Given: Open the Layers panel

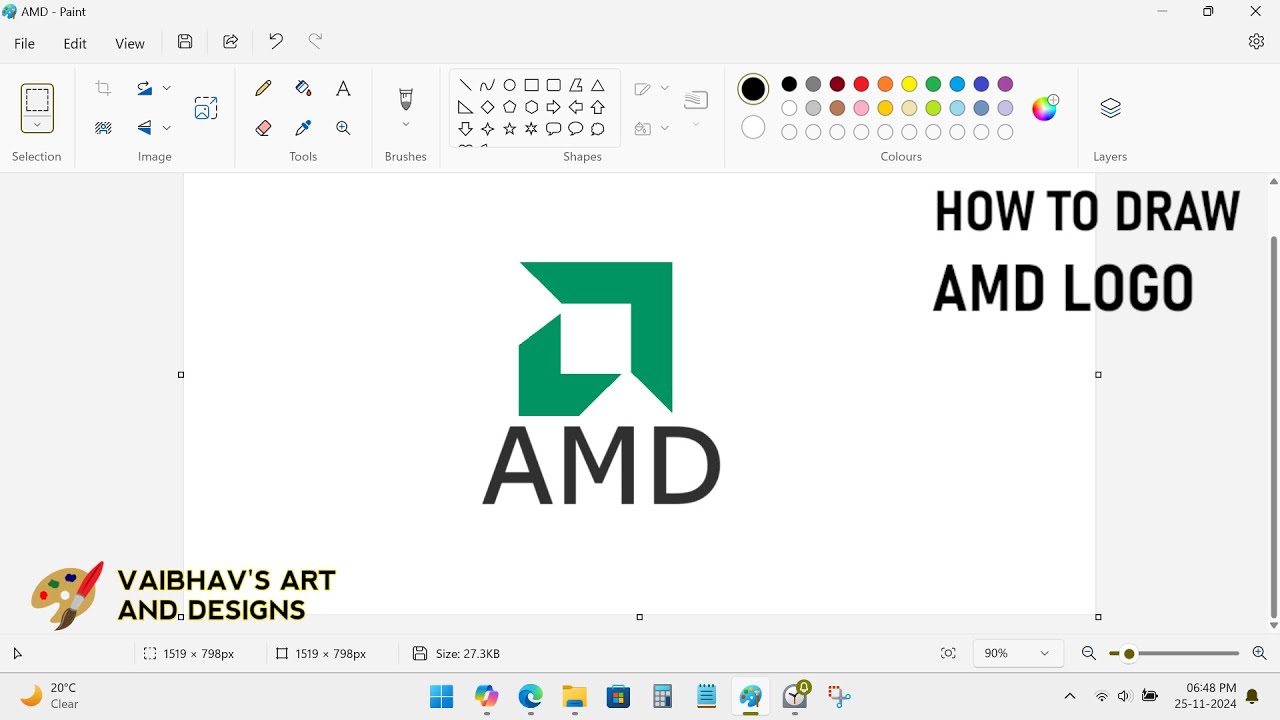Looking at the screenshot, I should point(1110,108).
